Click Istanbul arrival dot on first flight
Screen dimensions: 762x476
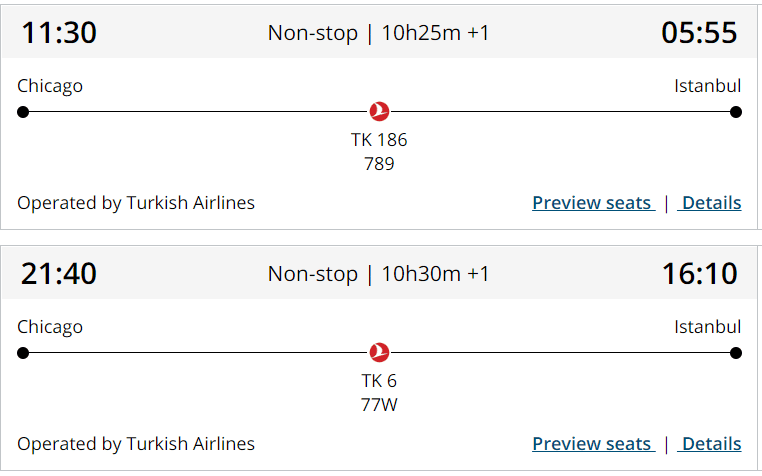click(736, 112)
